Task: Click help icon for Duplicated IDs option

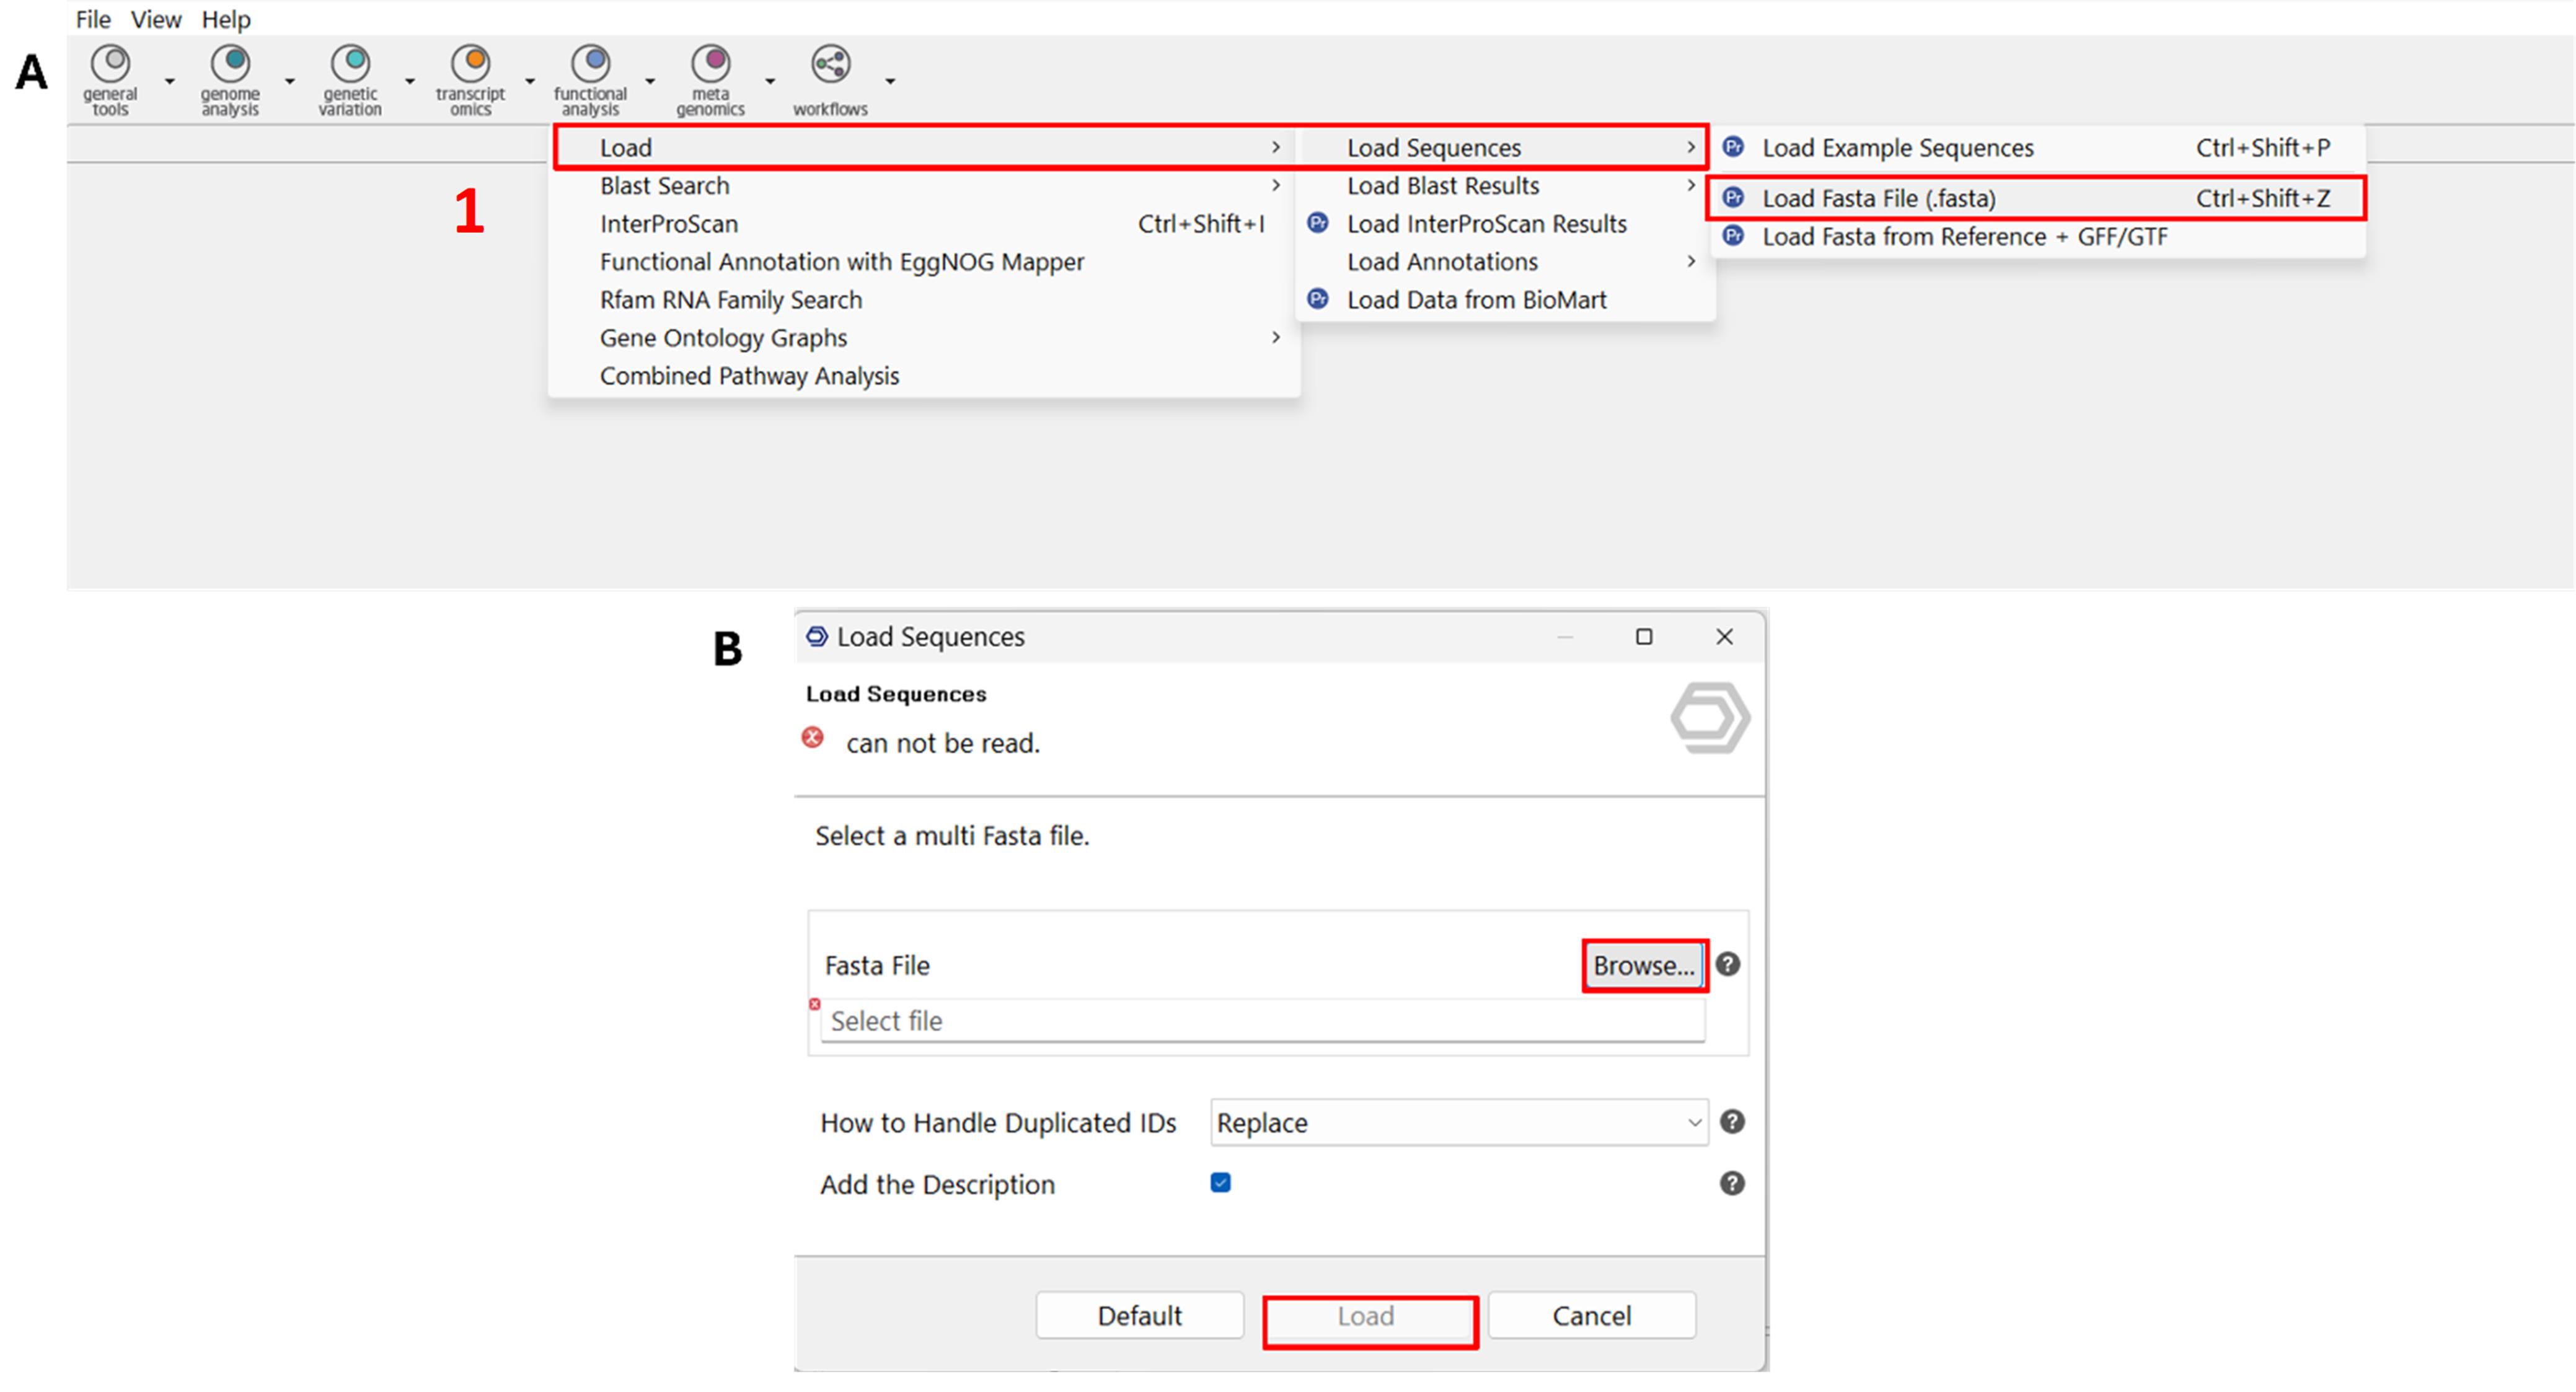Action: click(x=1732, y=1122)
